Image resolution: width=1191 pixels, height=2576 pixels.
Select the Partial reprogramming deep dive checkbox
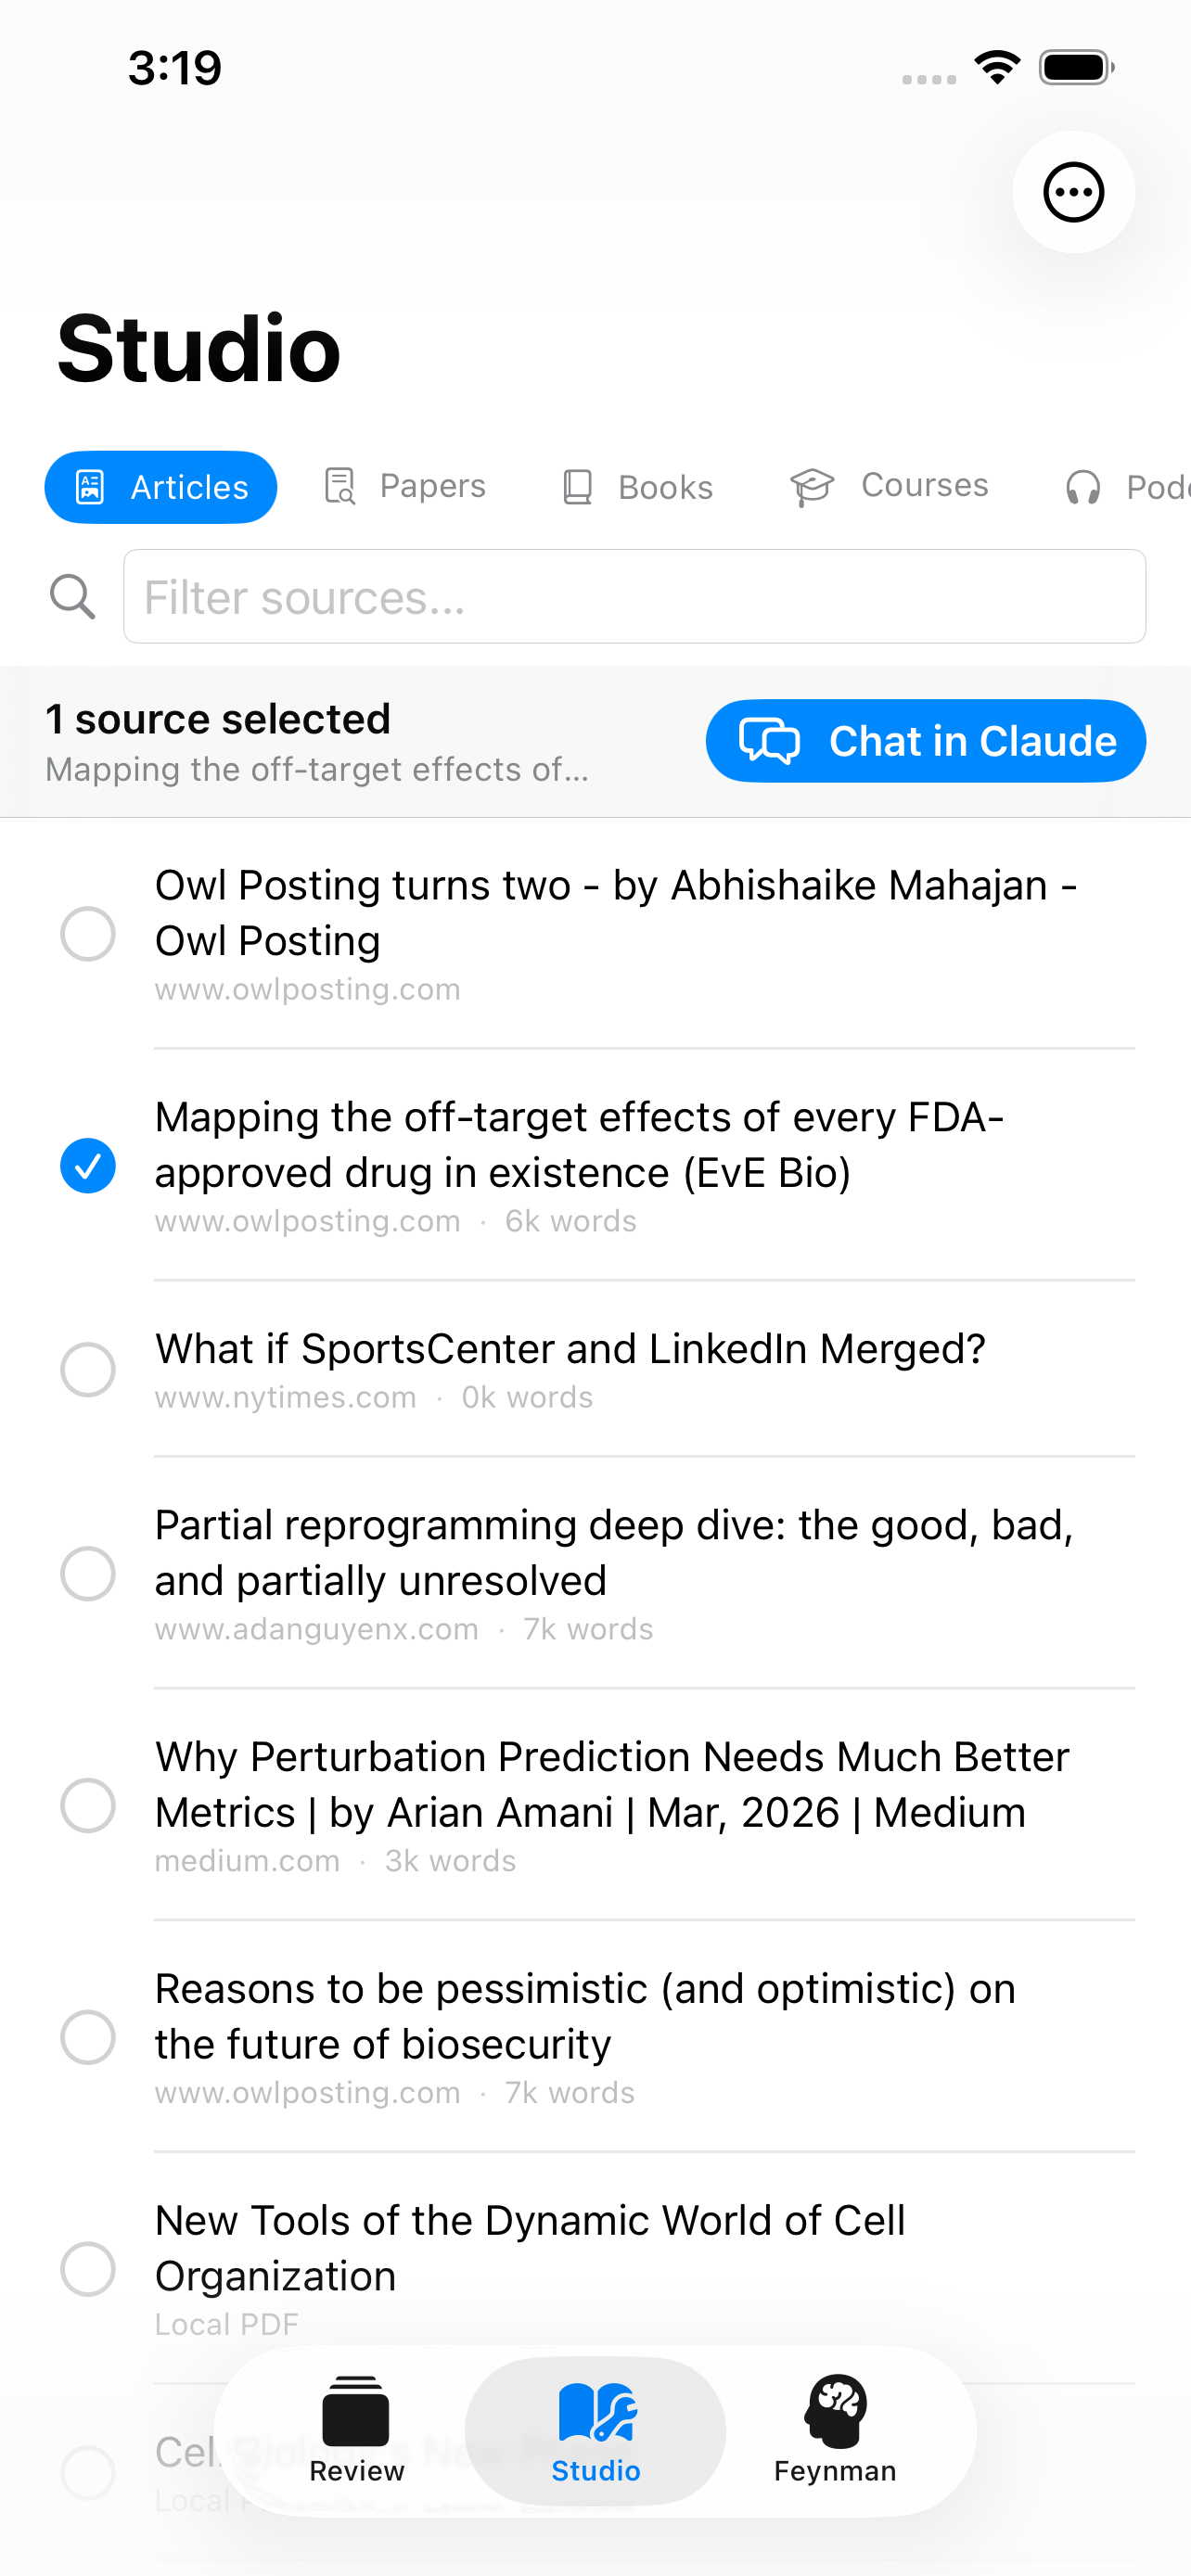pos(88,1574)
